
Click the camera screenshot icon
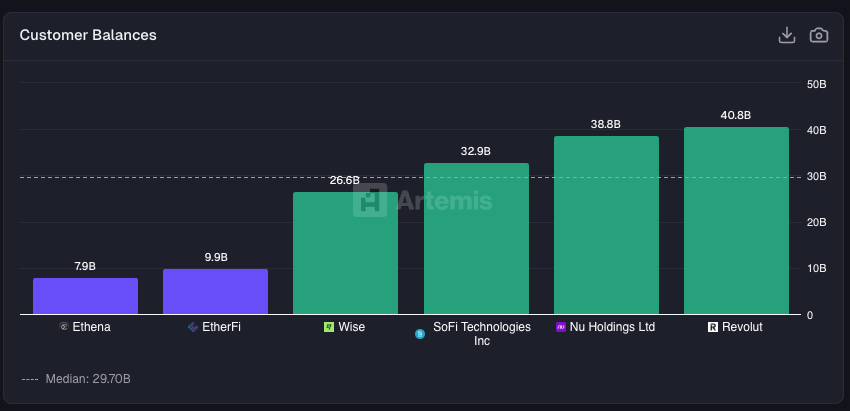[x=819, y=35]
